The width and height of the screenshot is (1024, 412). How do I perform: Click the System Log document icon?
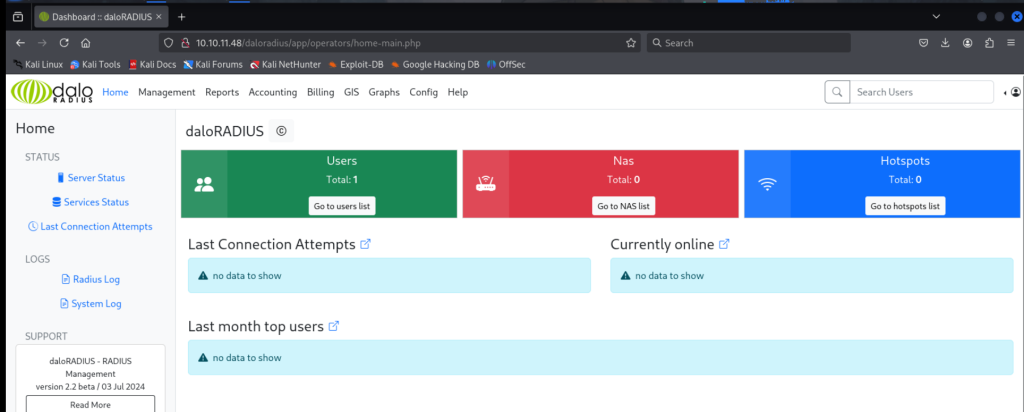point(64,304)
